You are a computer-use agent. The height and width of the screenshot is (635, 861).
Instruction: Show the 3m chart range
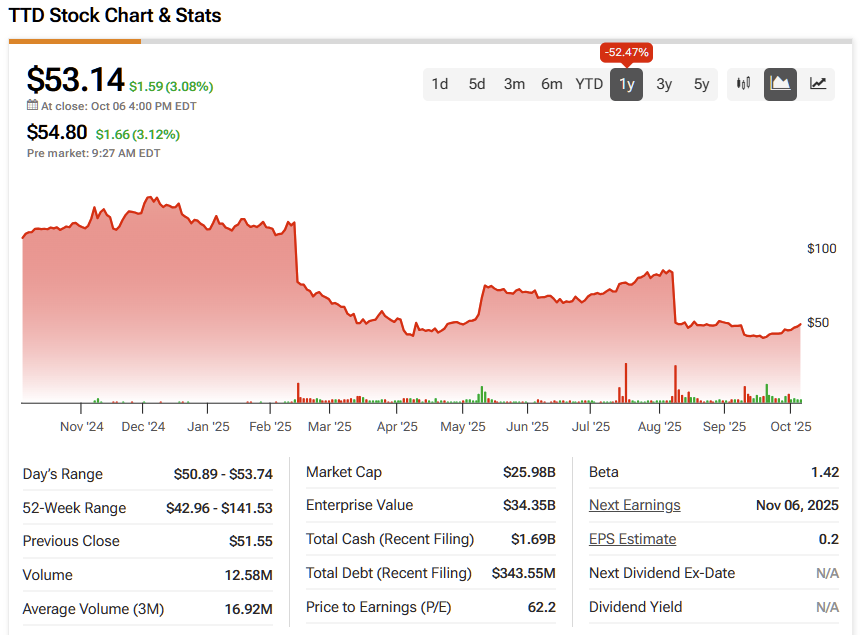514,84
